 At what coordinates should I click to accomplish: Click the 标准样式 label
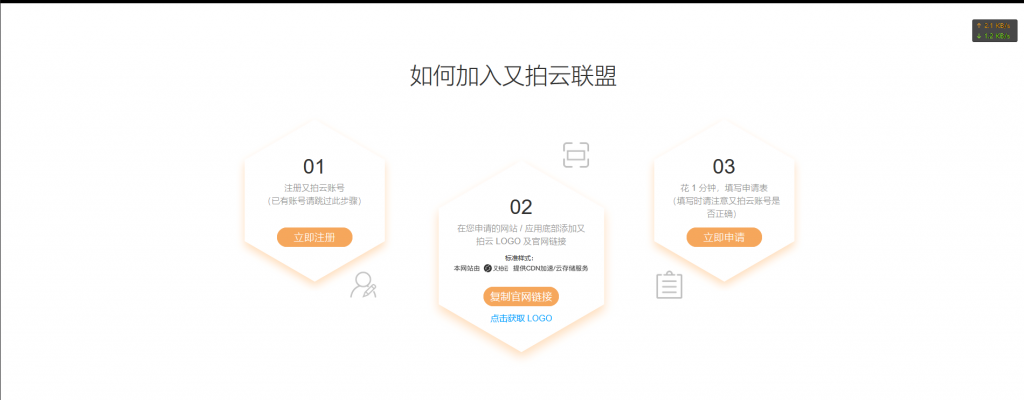coord(520,258)
